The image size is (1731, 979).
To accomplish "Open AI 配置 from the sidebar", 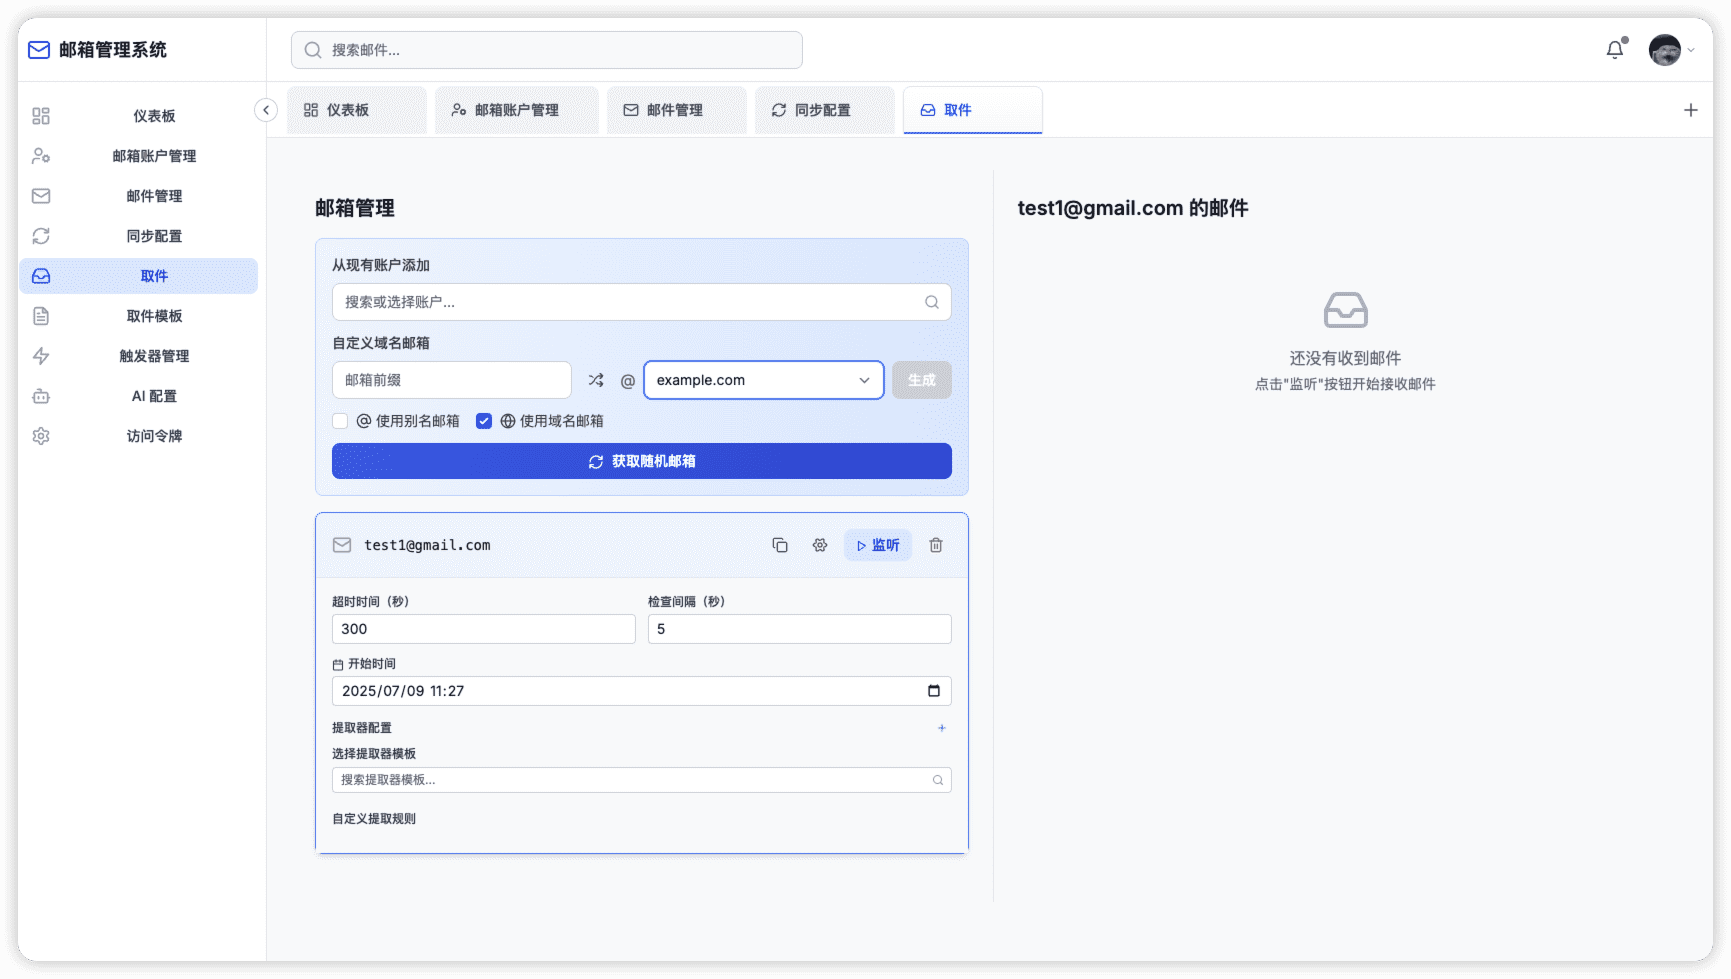I will 138,396.
